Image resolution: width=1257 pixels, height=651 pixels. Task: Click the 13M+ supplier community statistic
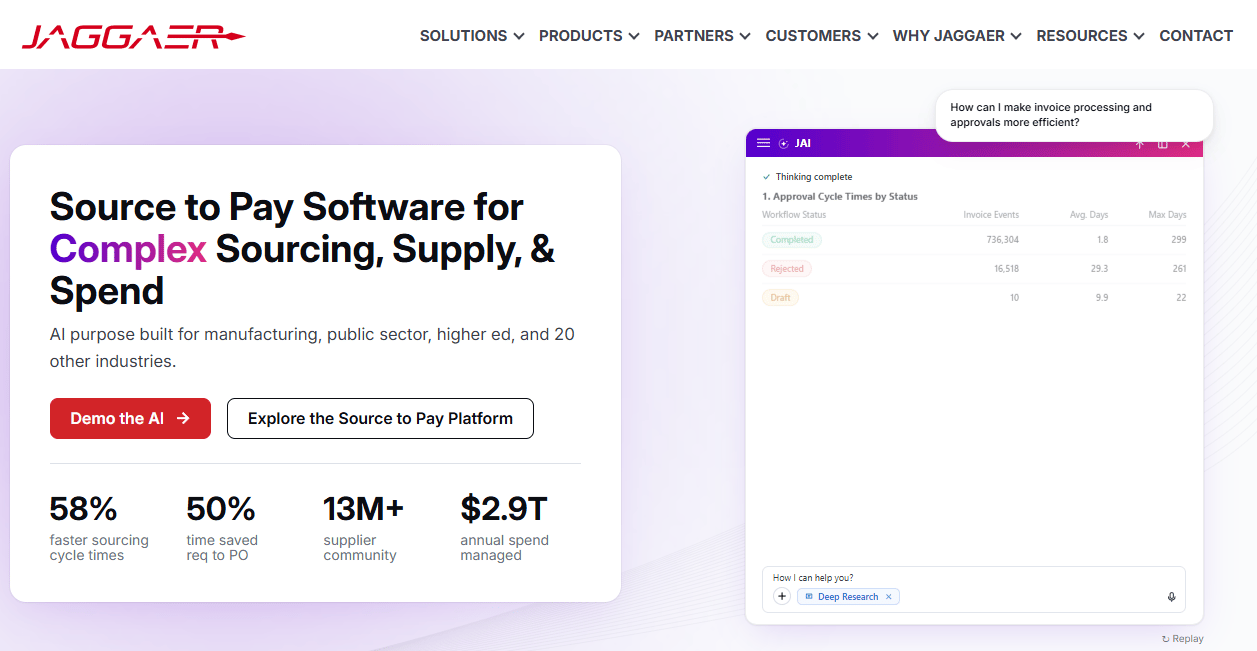[363, 528]
